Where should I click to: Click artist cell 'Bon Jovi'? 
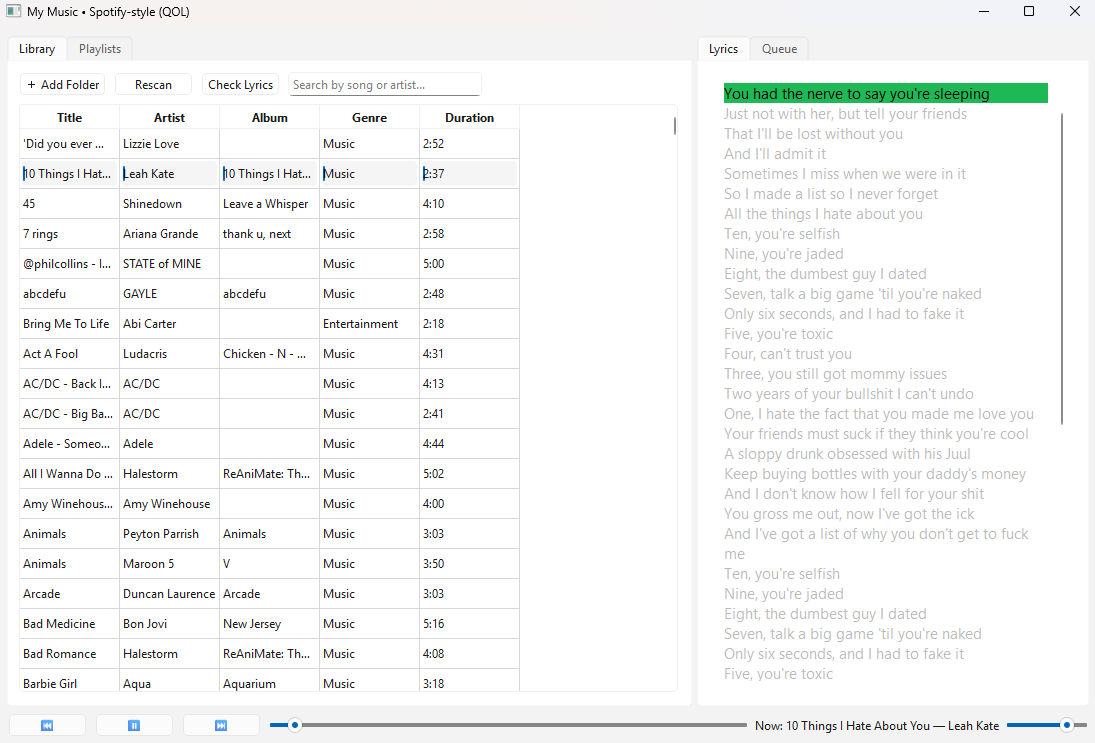(169, 624)
